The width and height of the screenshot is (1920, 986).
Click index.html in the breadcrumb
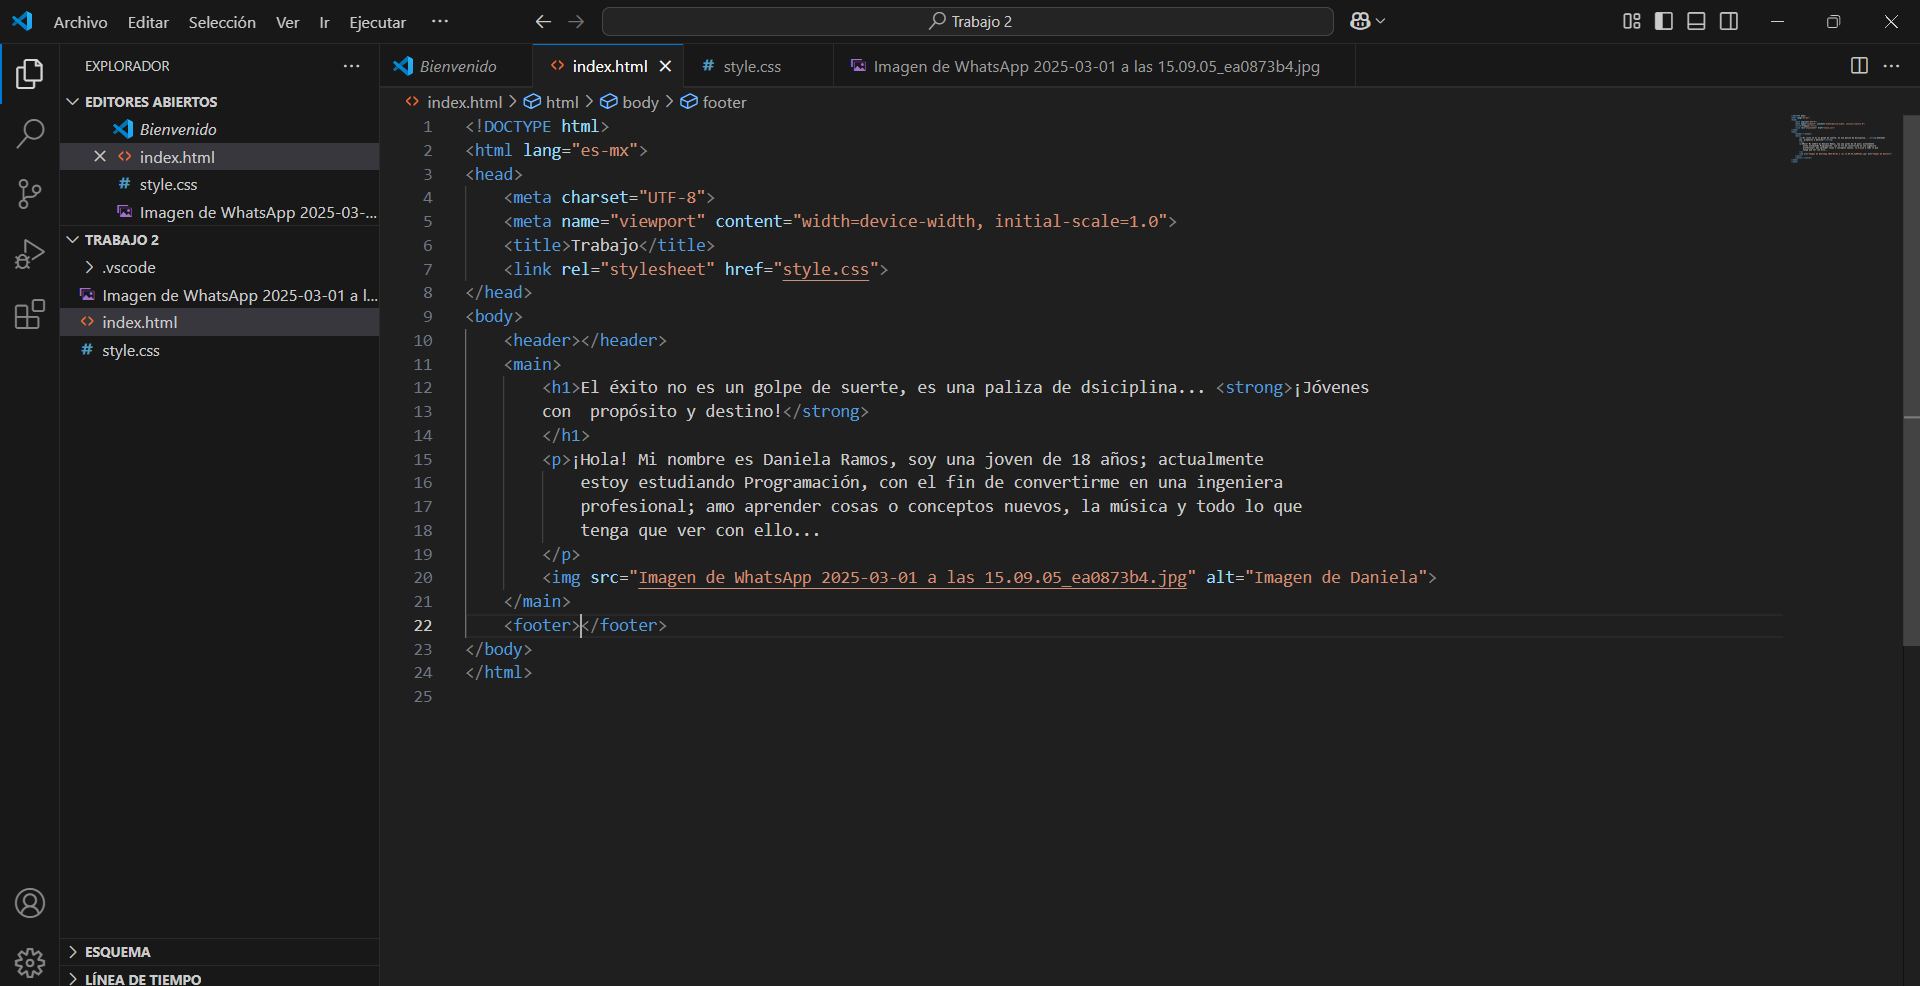click(464, 102)
